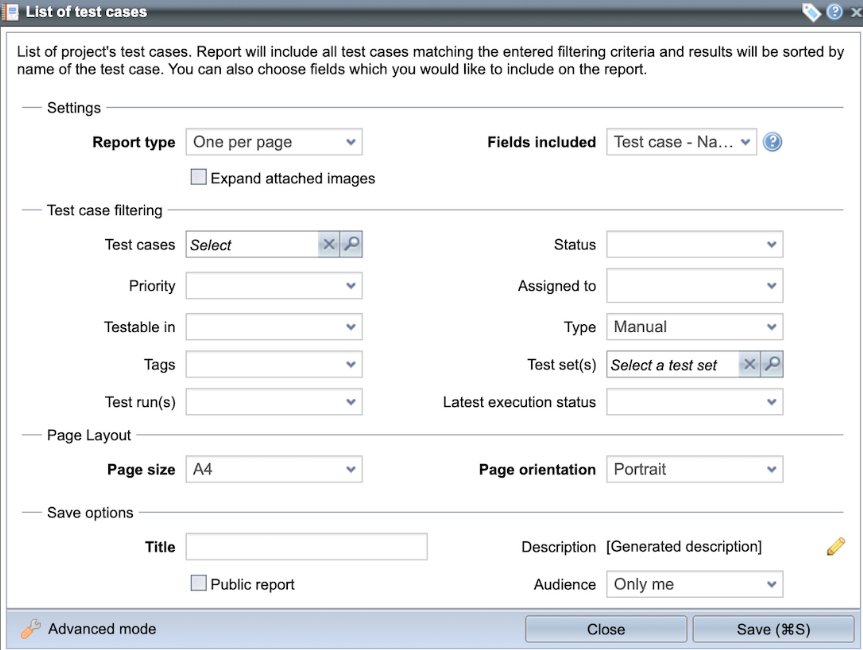This screenshot has width=863, height=650.
Task: Clear the Test set(s) selection
Action: coord(749,365)
